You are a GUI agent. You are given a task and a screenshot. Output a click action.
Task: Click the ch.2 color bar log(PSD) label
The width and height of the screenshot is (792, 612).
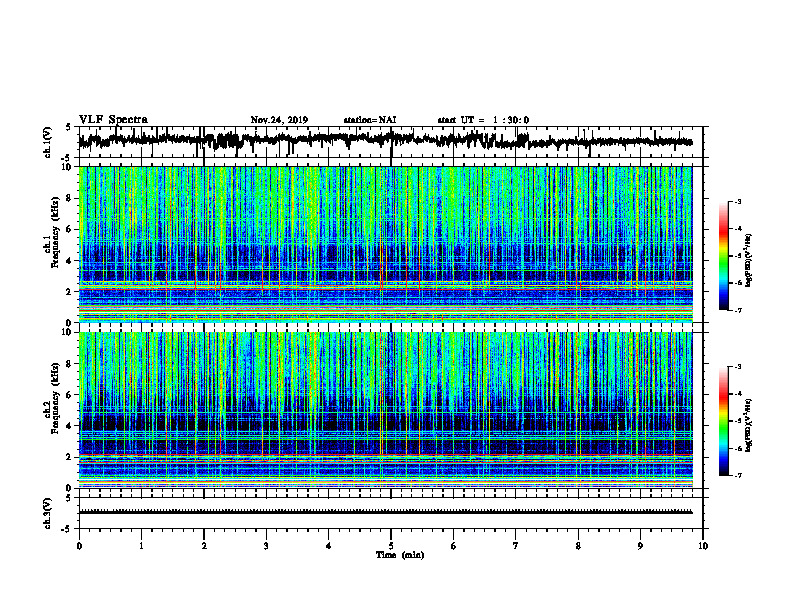pyautogui.click(x=748, y=425)
